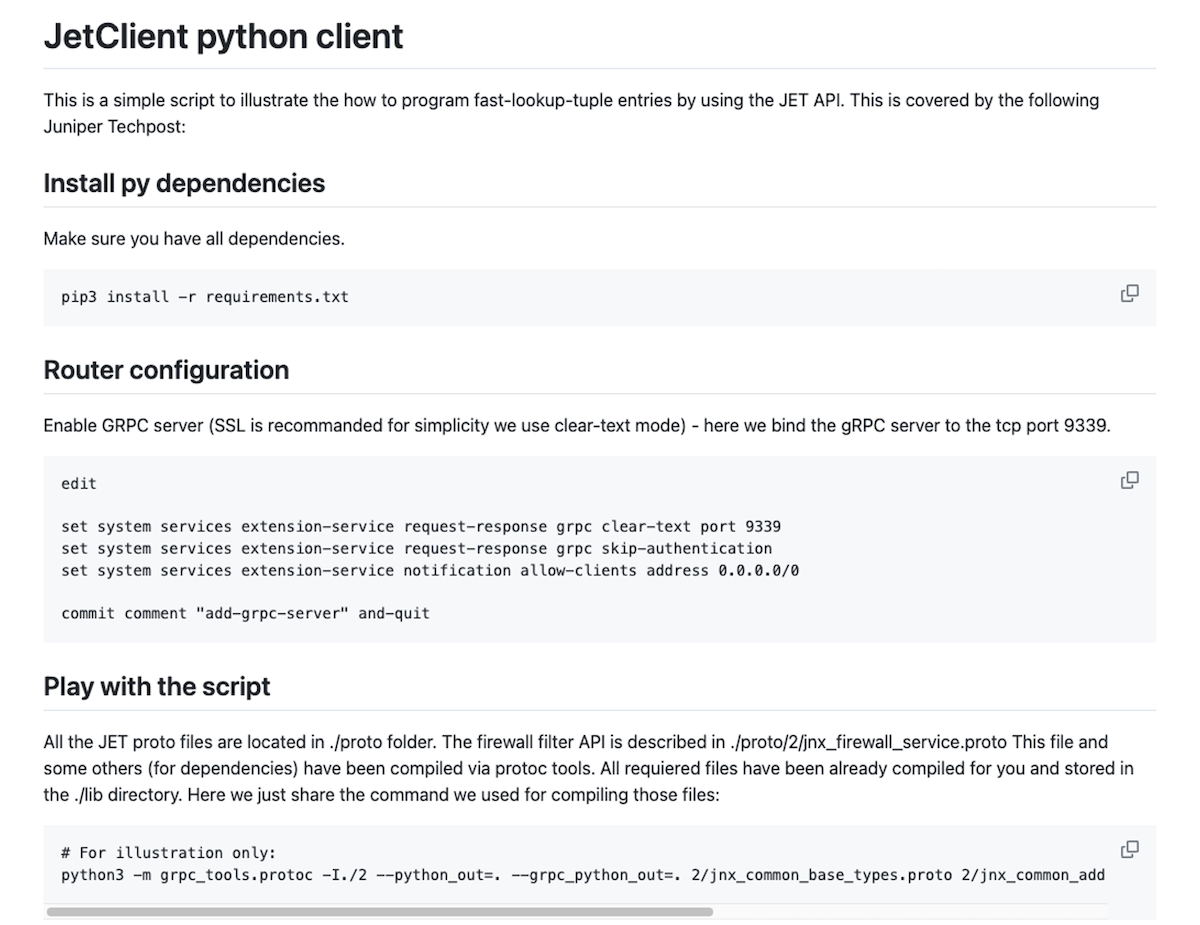The width and height of the screenshot is (1200, 925).
Task: Click the 'edit' line in config block
Action: (79, 484)
